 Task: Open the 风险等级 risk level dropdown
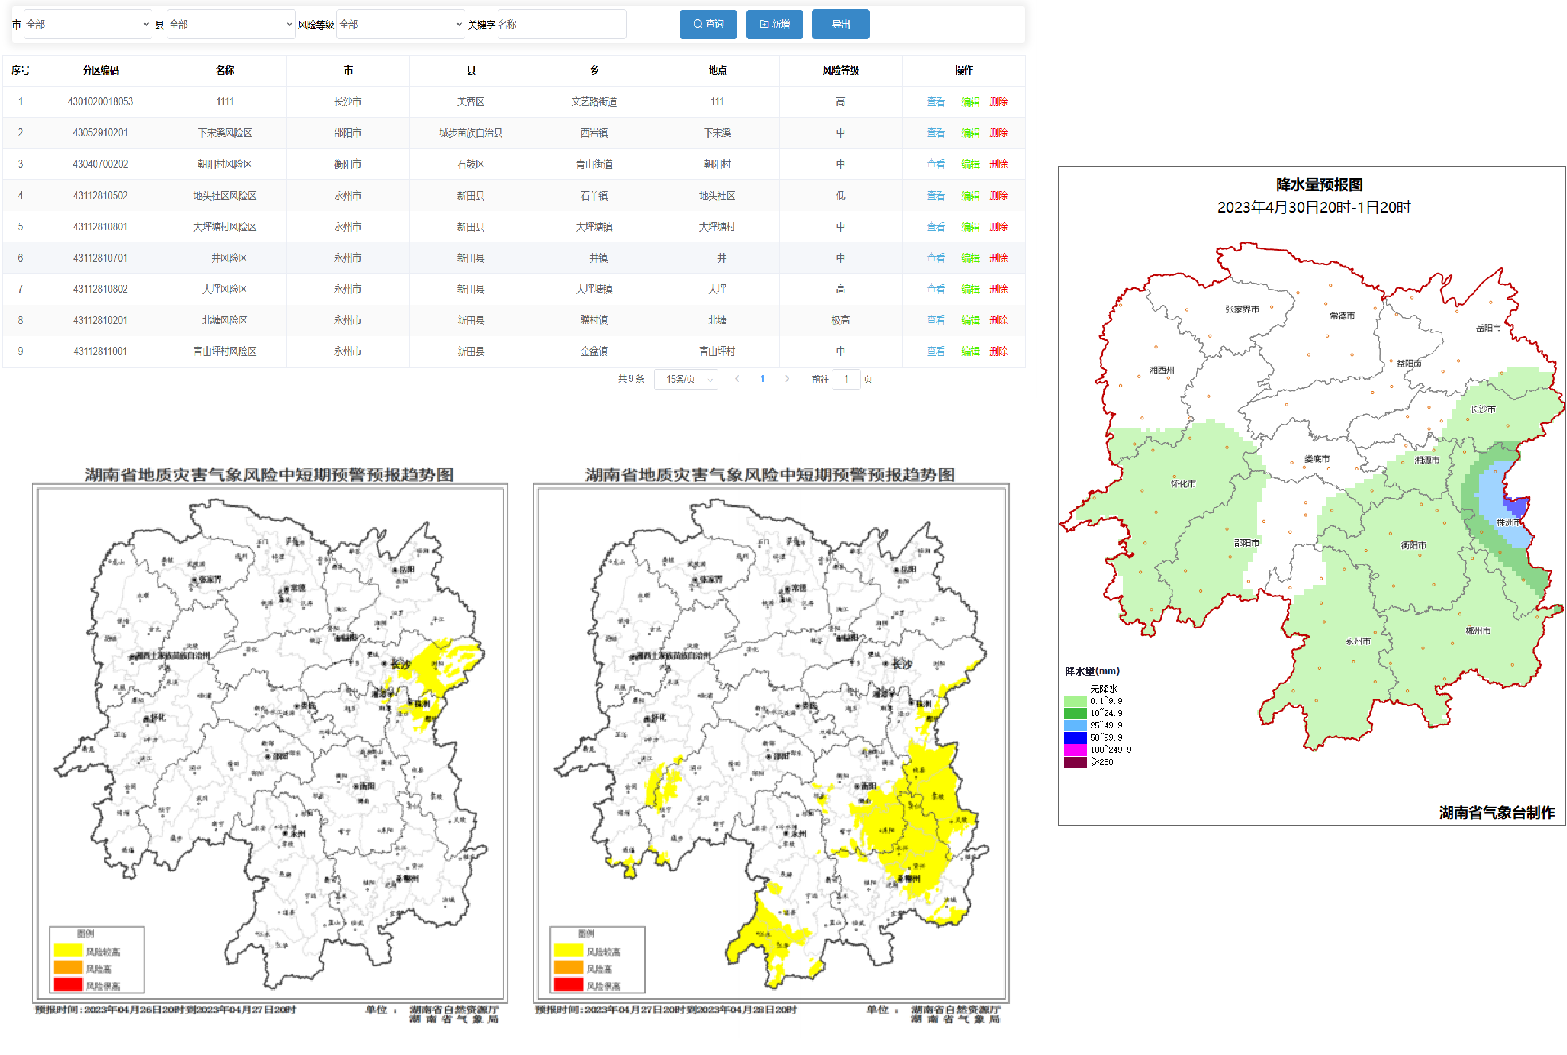(x=400, y=24)
